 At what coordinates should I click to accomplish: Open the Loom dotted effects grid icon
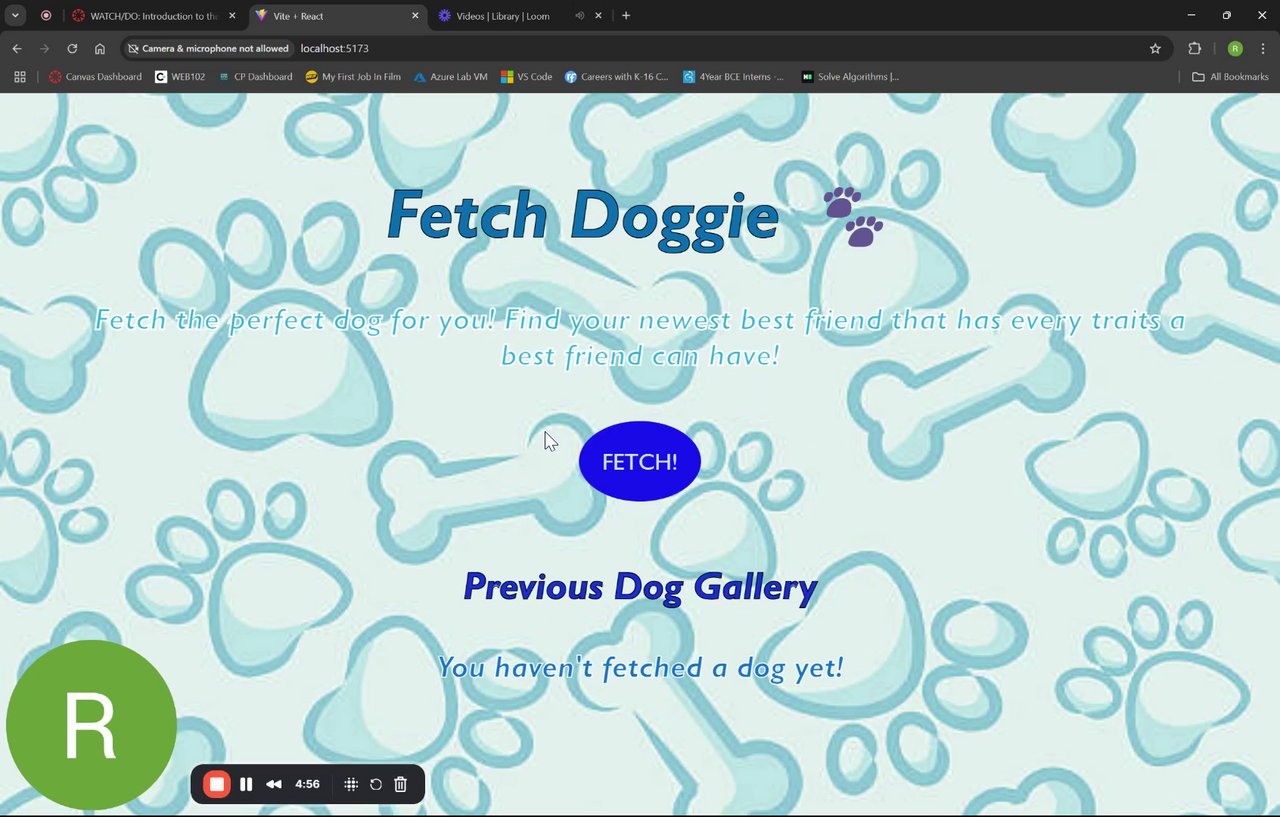(351, 784)
